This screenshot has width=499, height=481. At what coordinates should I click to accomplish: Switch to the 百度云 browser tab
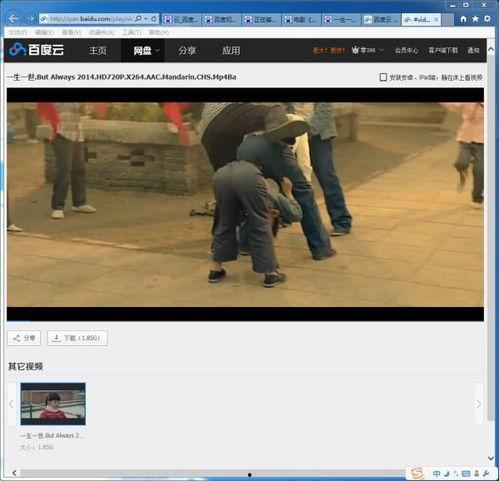[x=382, y=20]
